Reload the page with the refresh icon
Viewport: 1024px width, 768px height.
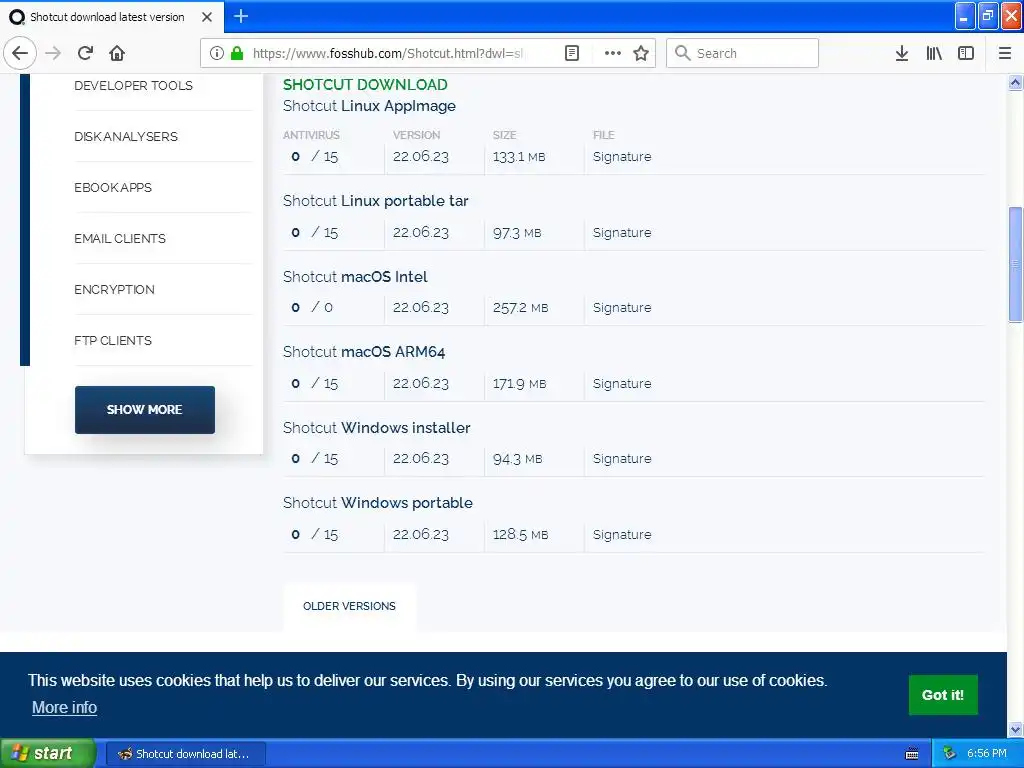[x=86, y=53]
